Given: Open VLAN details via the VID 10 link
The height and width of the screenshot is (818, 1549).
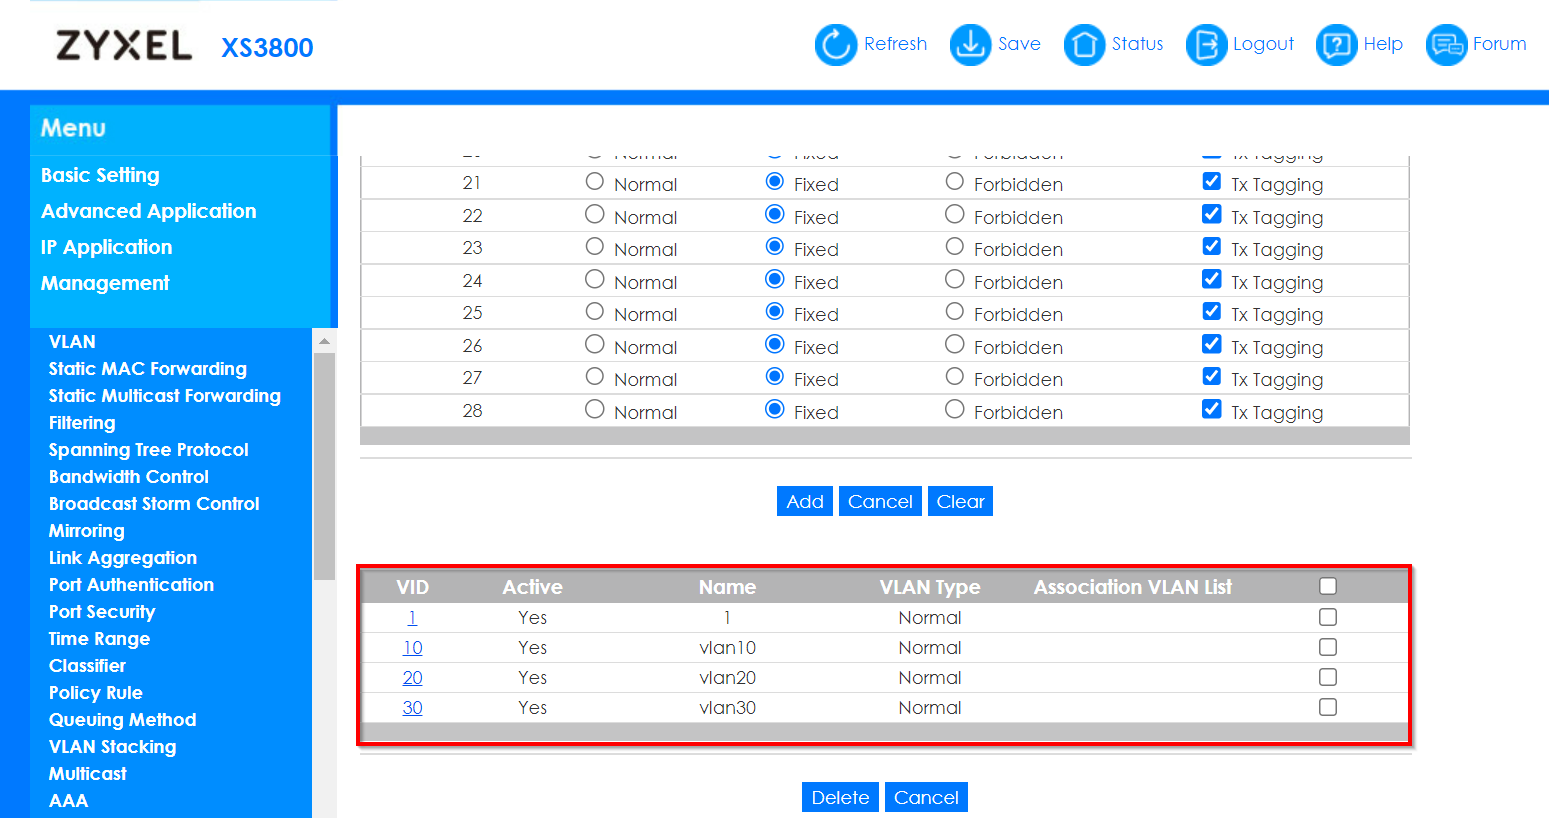Looking at the screenshot, I should pyautogui.click(x=412, y=647).
